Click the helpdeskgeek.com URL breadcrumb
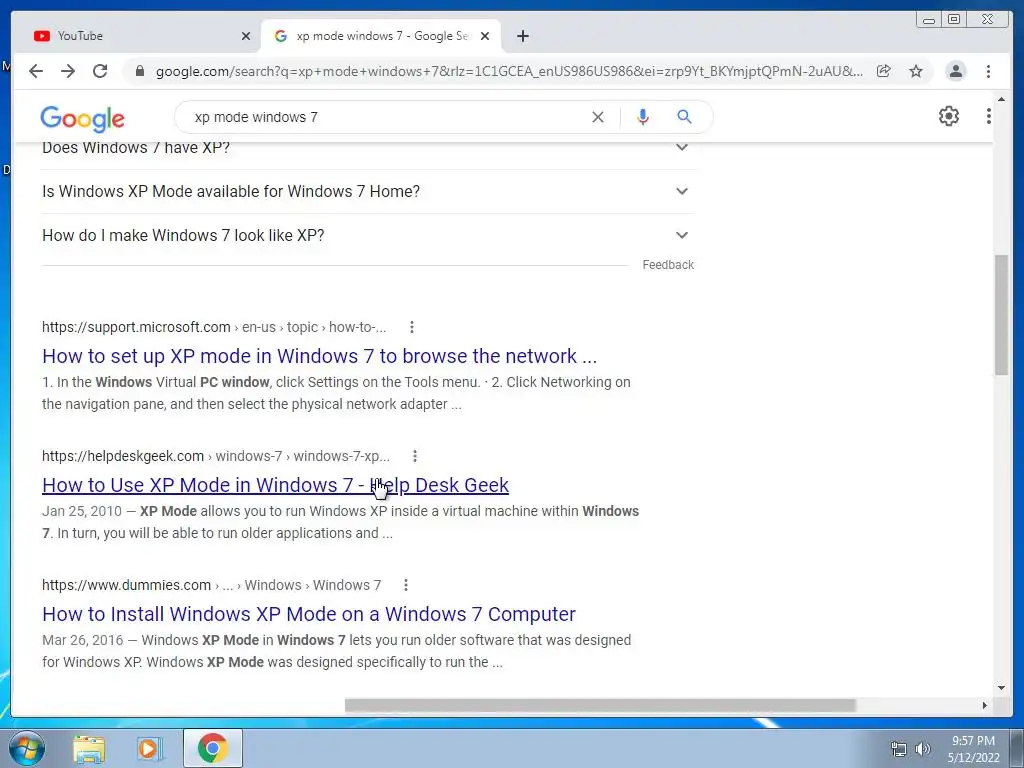Viewport: 1024px width, 768px height. 216,456
